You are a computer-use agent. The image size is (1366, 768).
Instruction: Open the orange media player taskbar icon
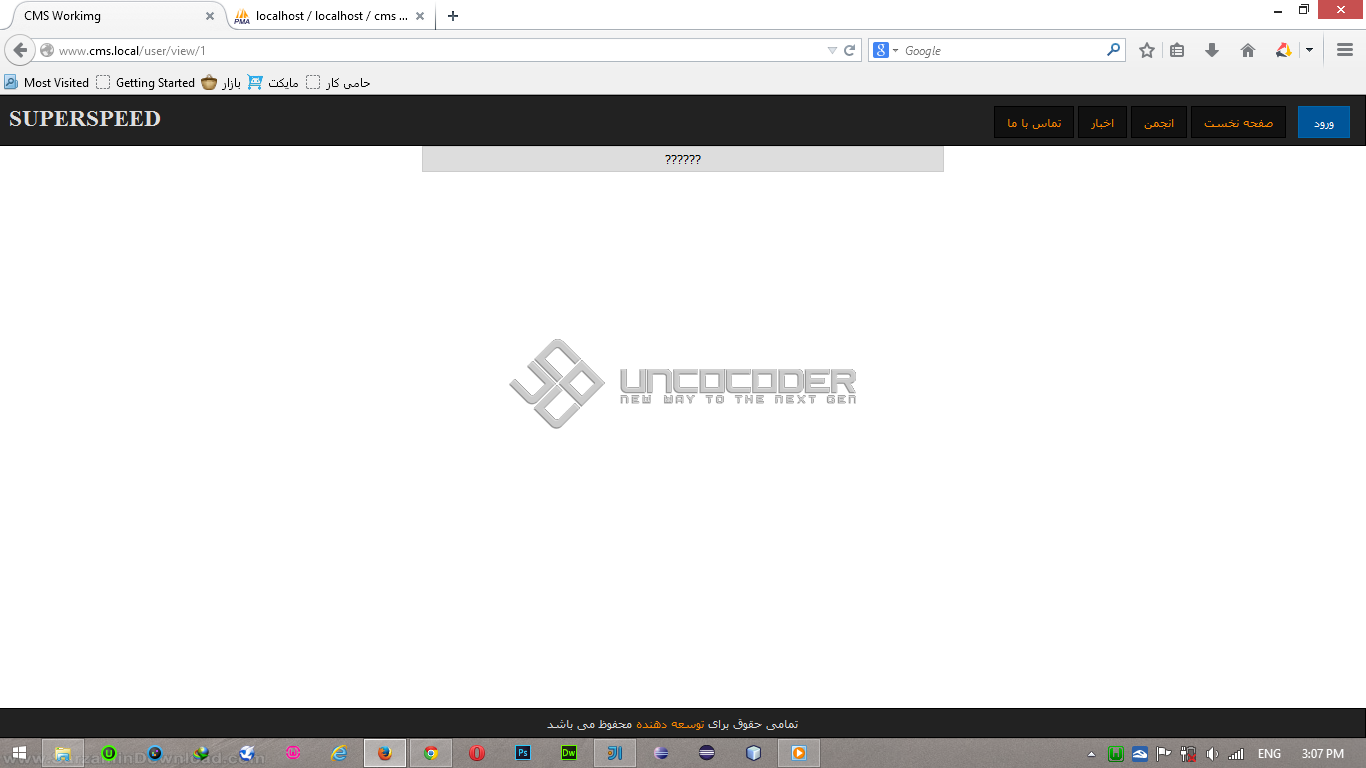coord(799,753)
